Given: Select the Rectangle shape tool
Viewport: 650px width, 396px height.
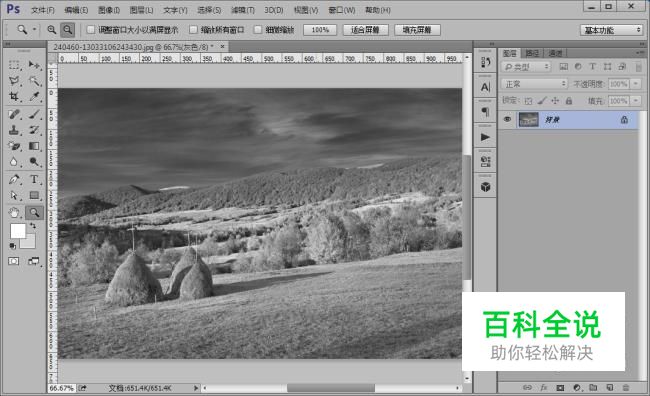Looking at the screenshot, I should coord(34,195).
